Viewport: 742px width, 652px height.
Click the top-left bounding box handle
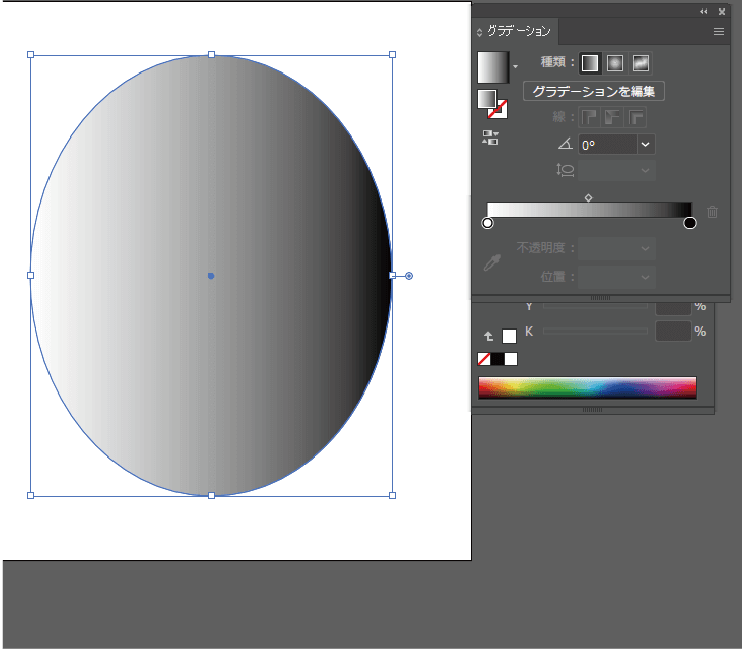(x=31, y=55)
